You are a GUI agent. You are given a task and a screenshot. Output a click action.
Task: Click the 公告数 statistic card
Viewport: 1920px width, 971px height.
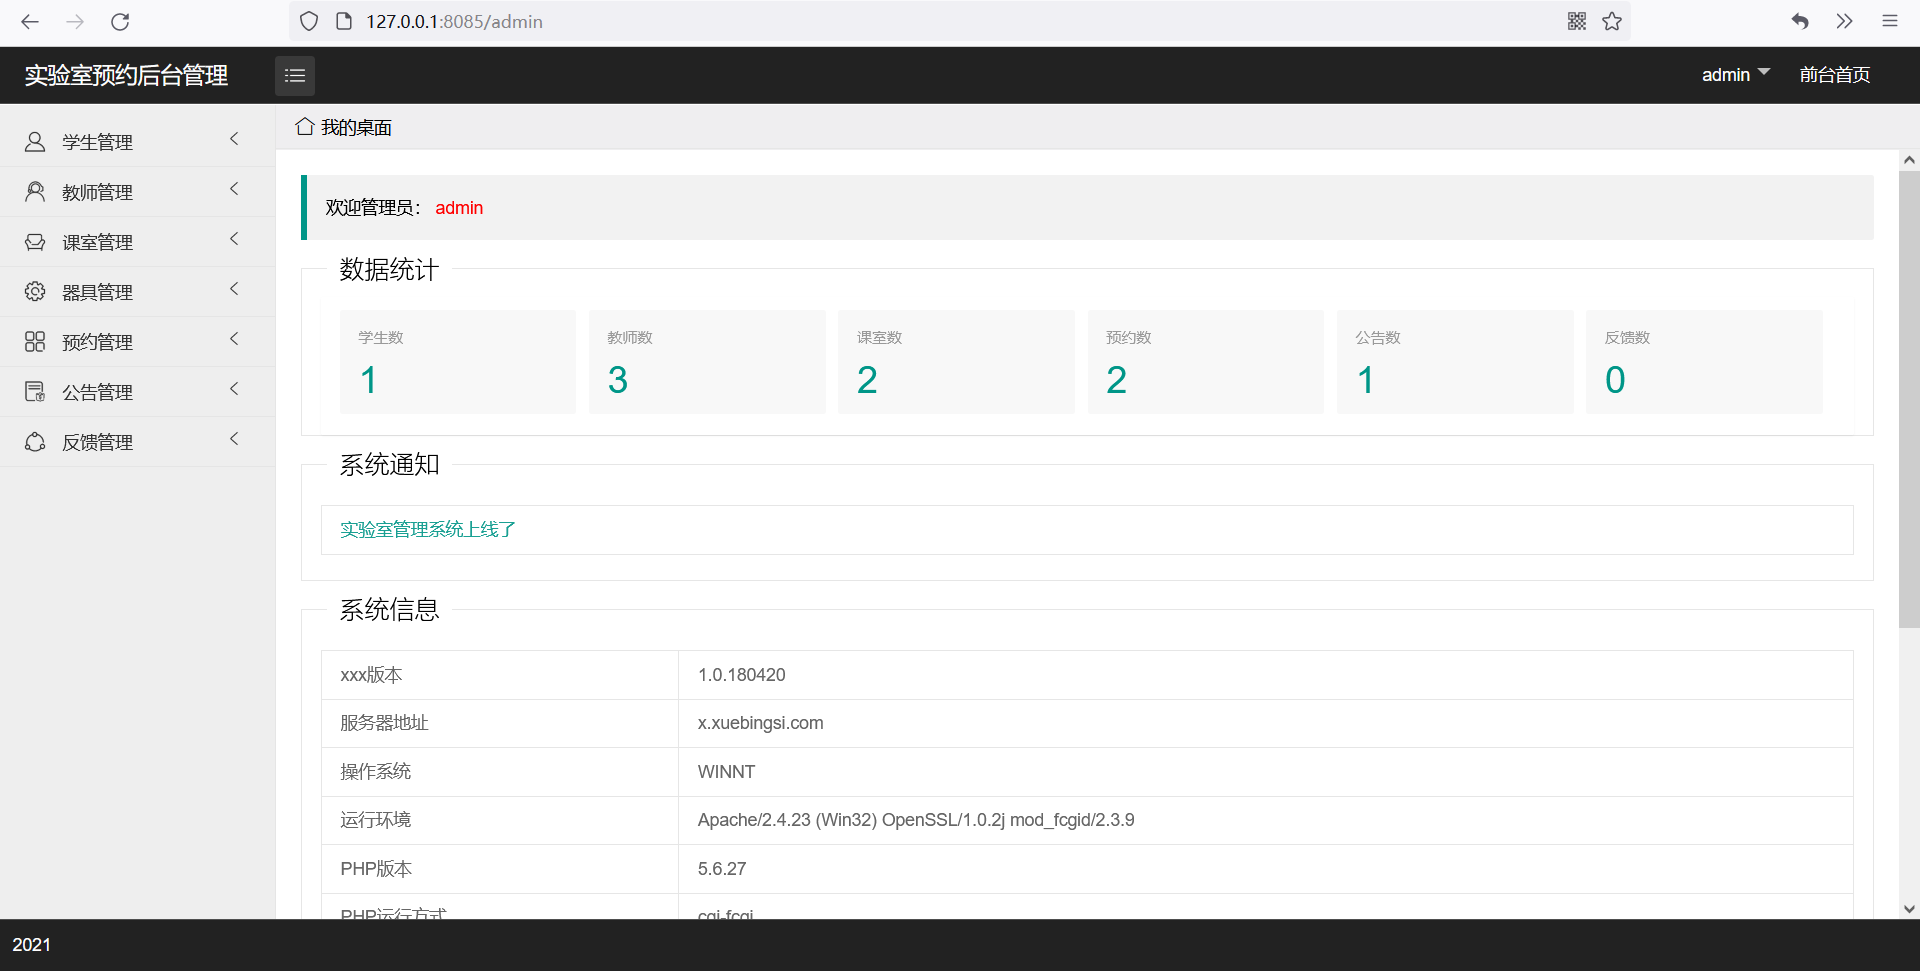pos(1455,362)
